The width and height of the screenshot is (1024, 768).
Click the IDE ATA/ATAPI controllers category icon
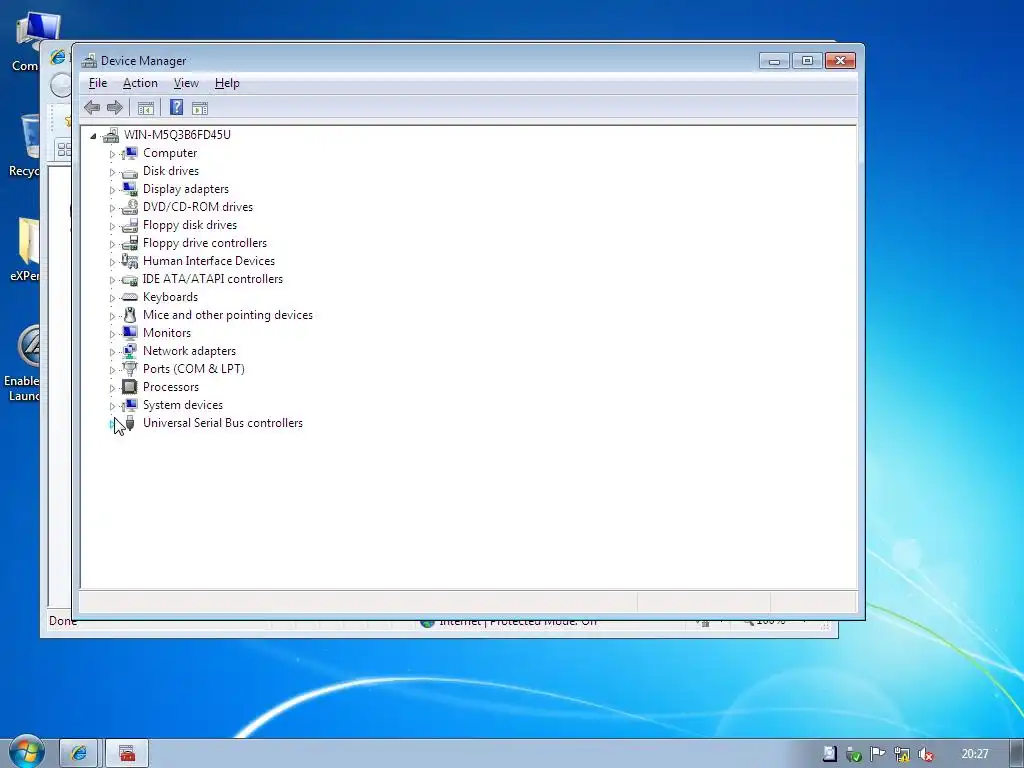tap(129, 280)
